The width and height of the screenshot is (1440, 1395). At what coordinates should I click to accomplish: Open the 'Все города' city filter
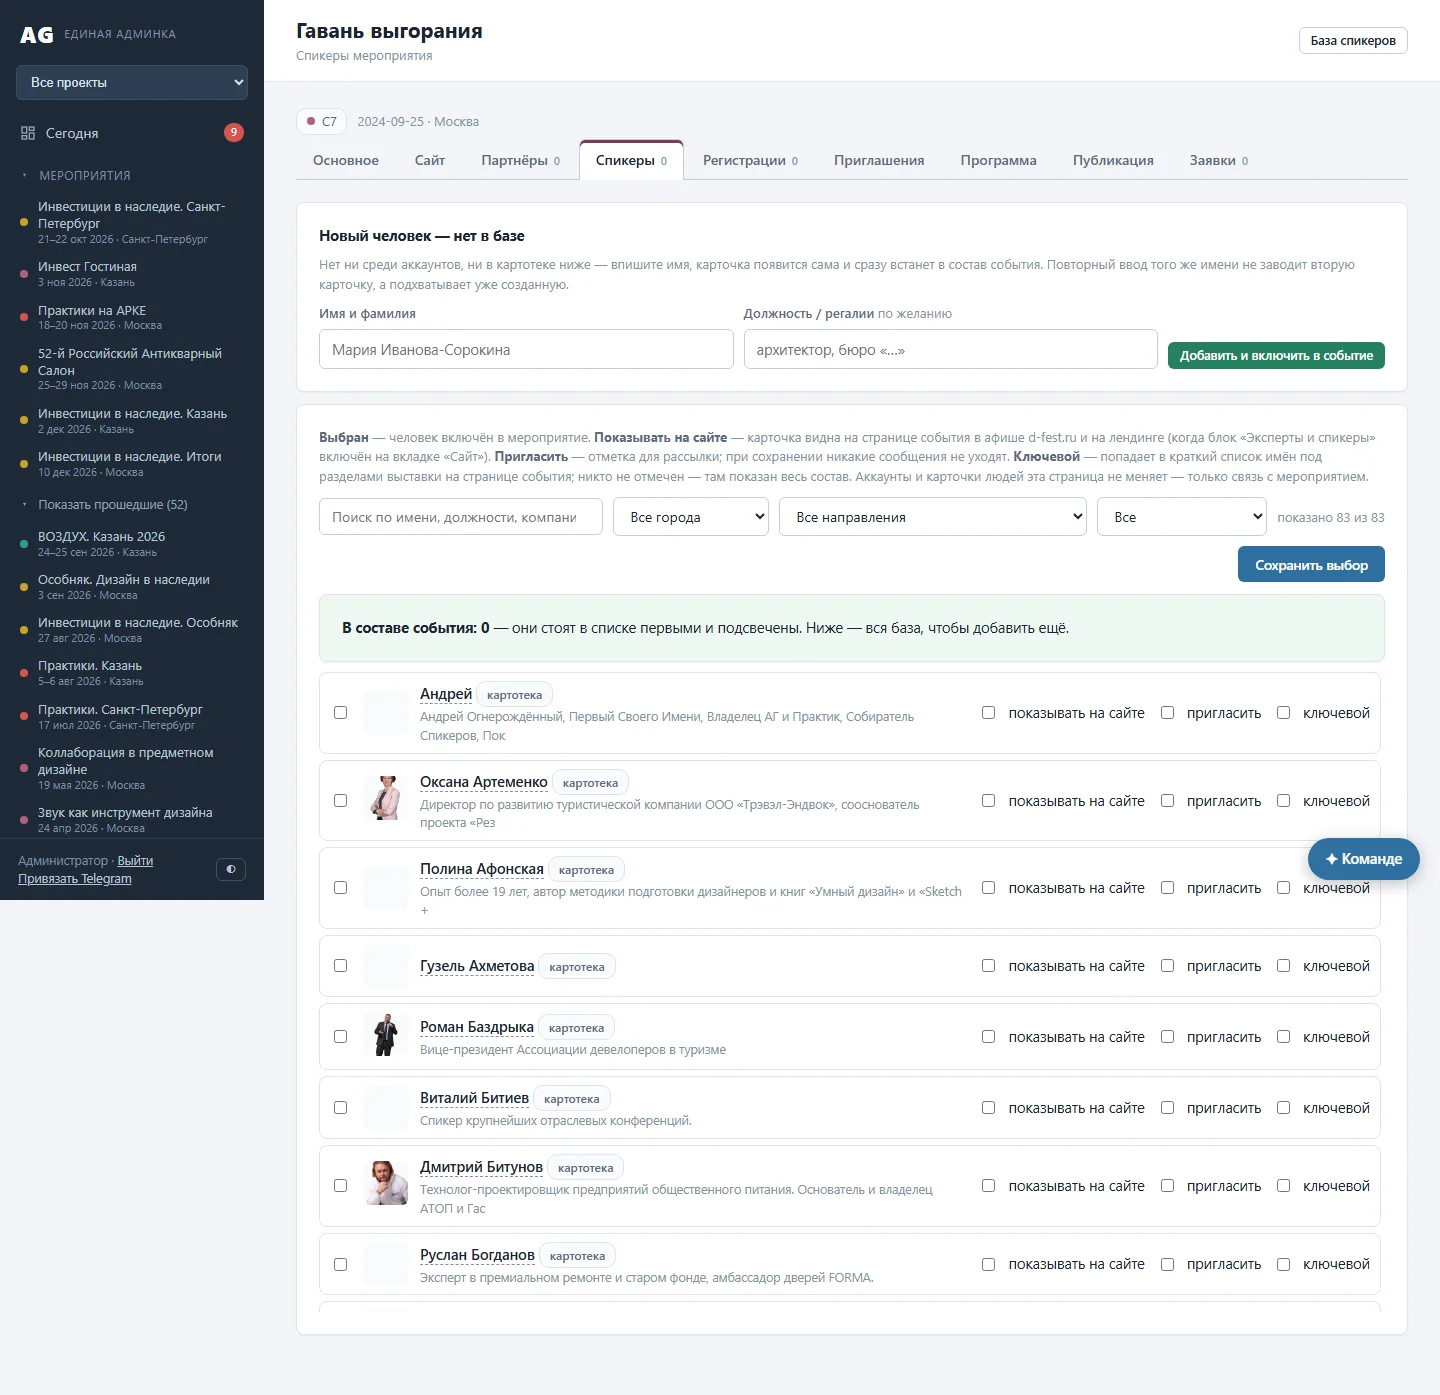click(x=691, y=517)
